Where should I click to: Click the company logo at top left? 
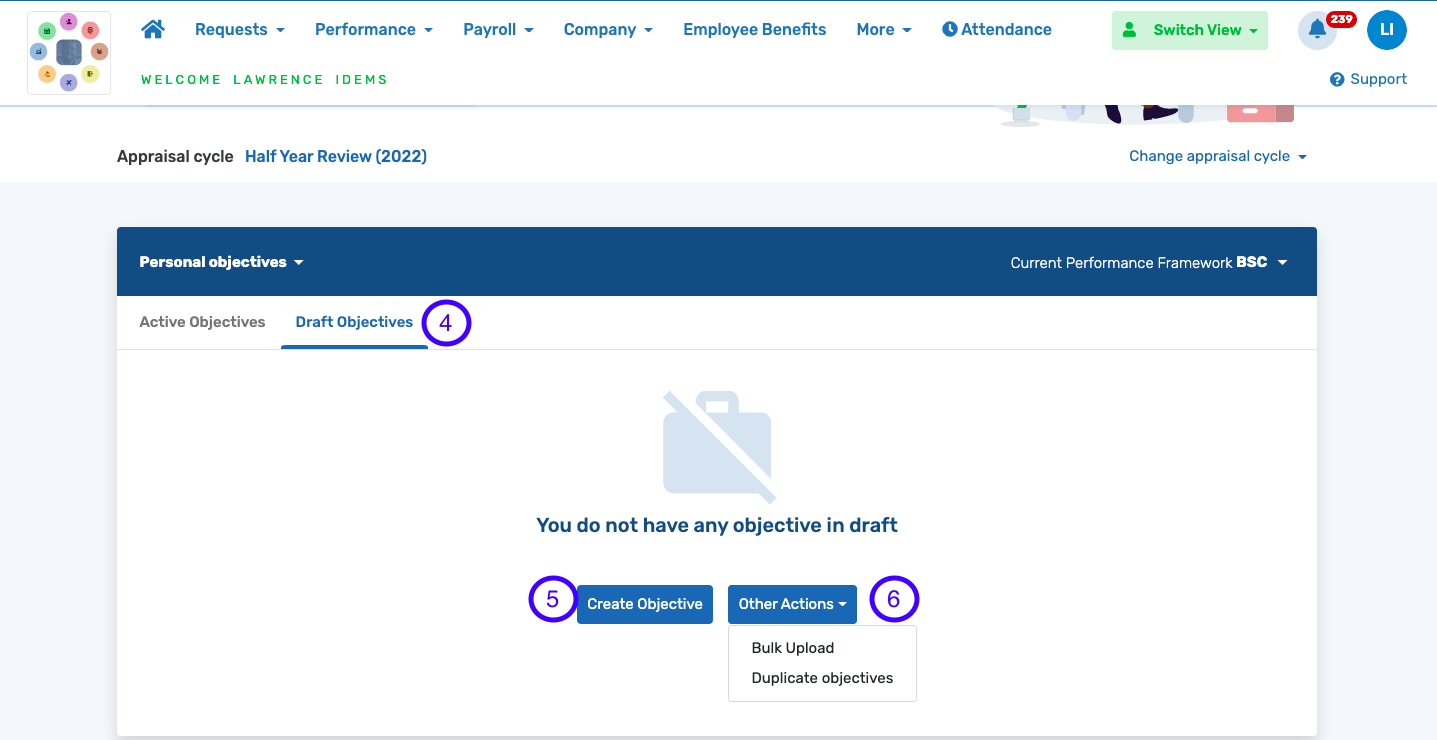(x=69, y=53)
